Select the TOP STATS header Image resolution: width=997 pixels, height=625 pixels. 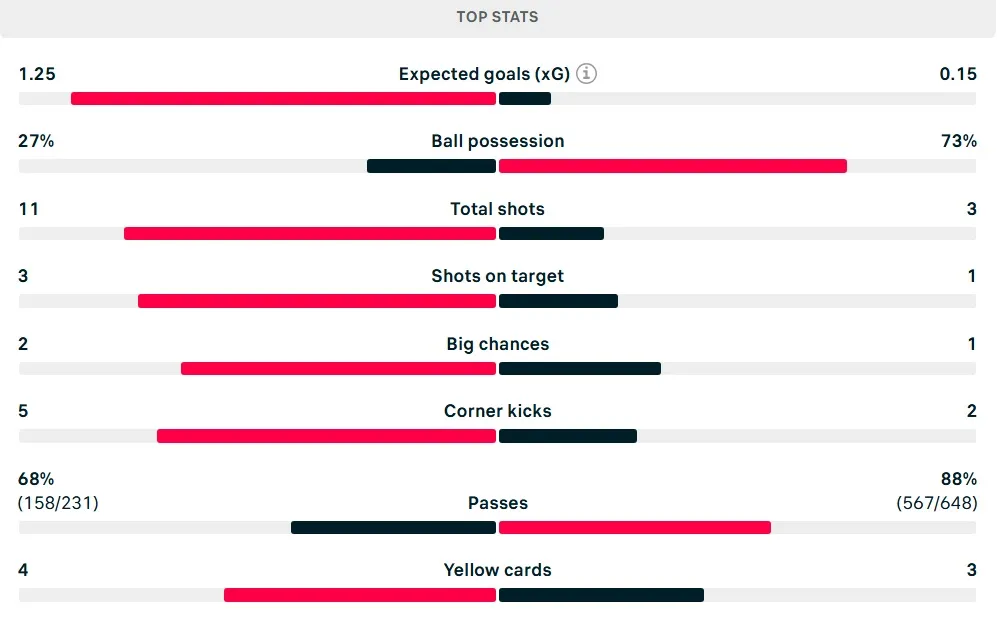(498, 17)
